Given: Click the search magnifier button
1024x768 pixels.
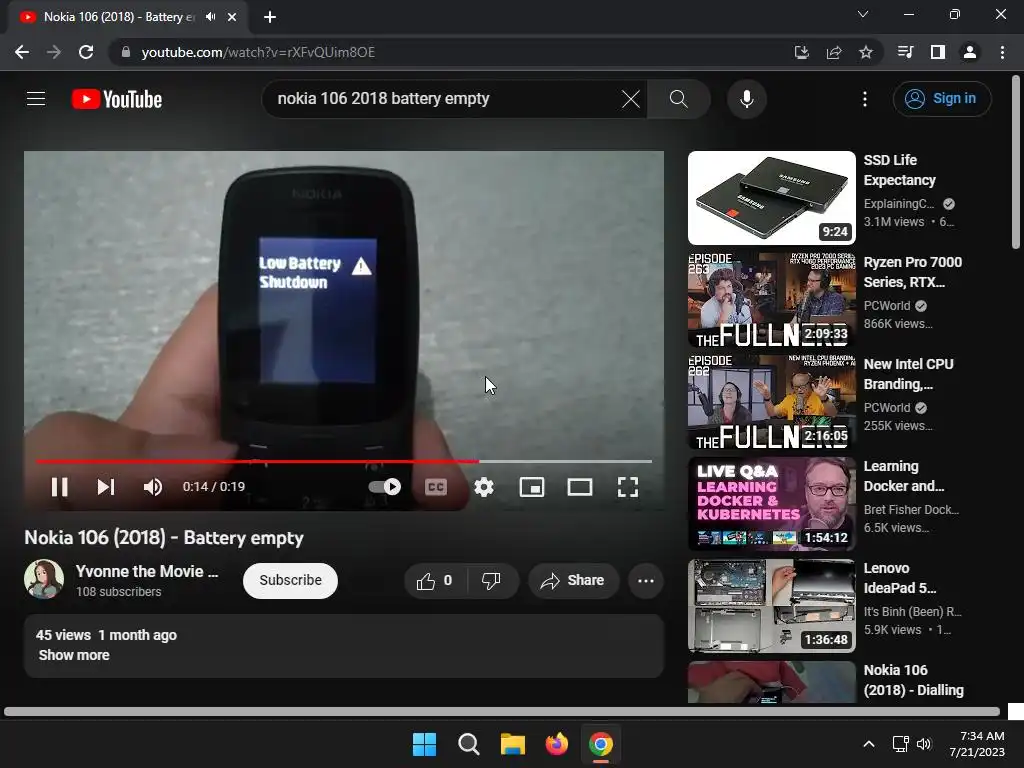Looking at the screenshot, I should click(679, 99).
